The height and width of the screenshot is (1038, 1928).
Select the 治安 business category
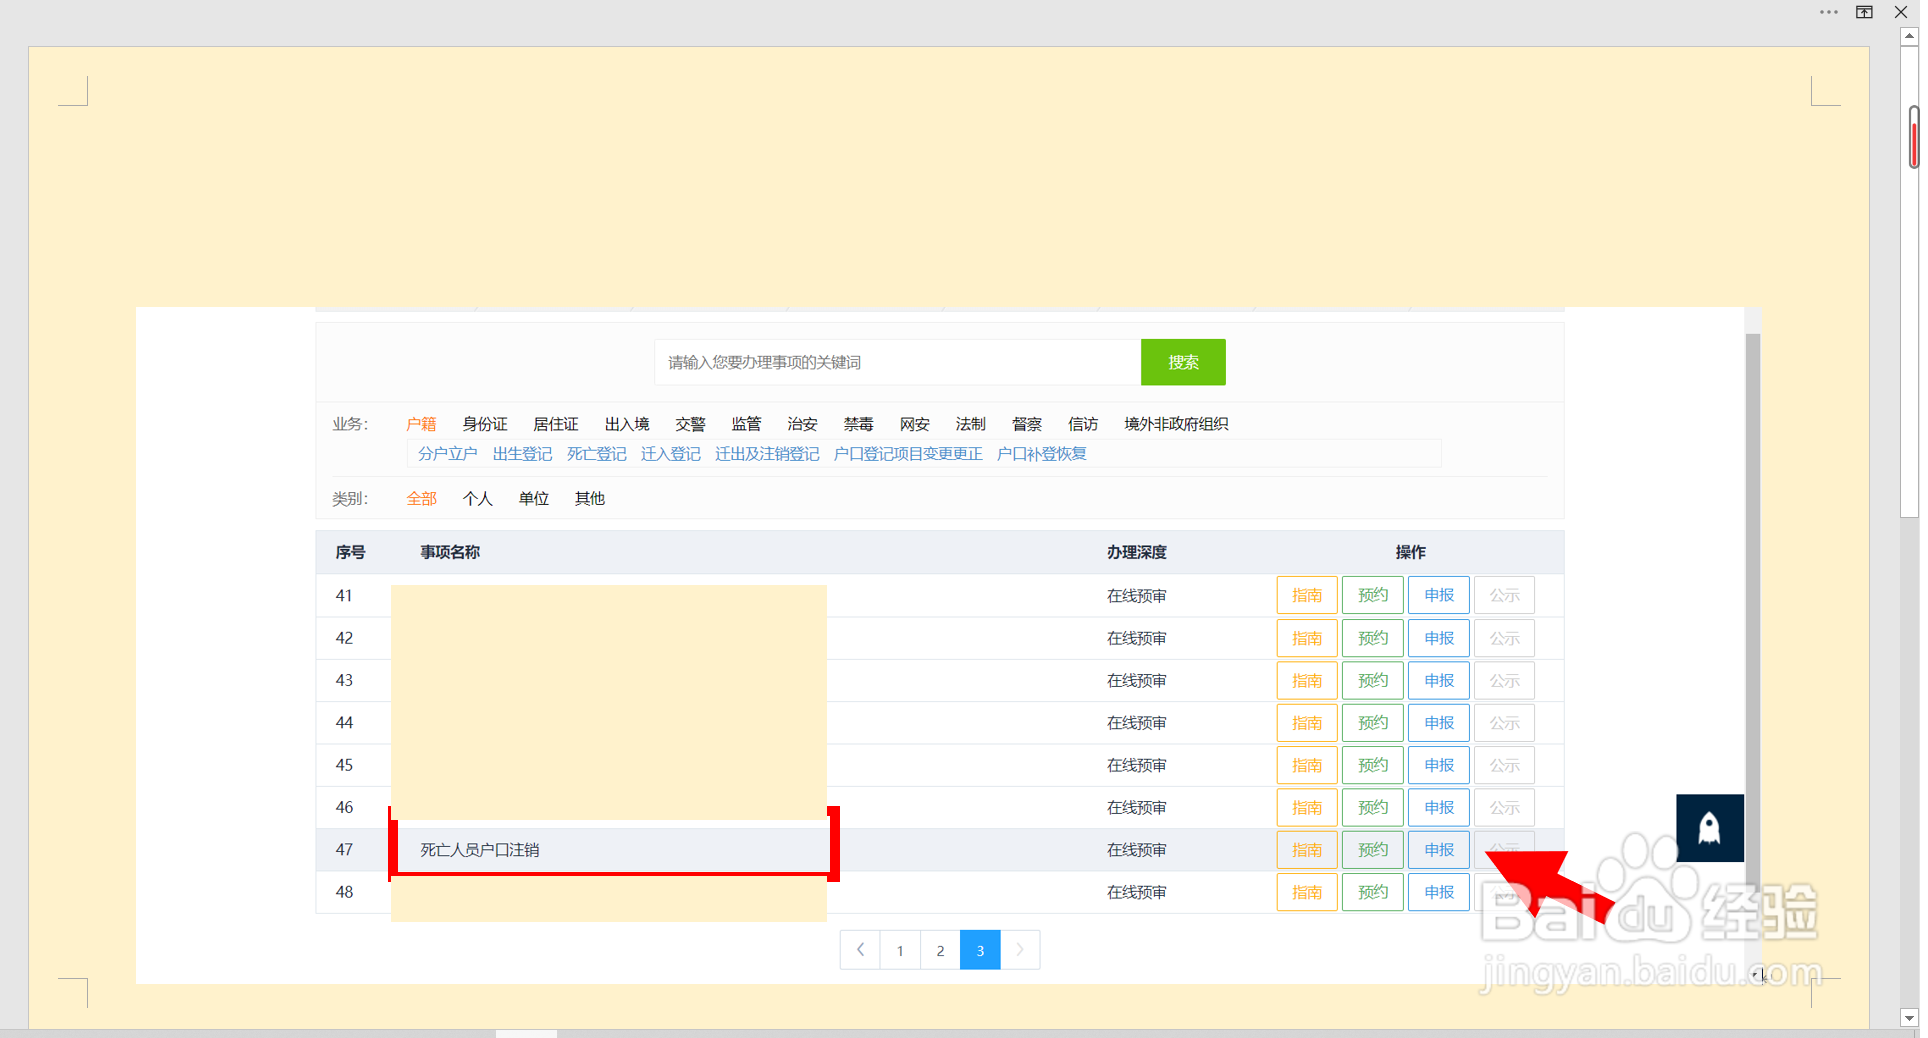[802, 424]
